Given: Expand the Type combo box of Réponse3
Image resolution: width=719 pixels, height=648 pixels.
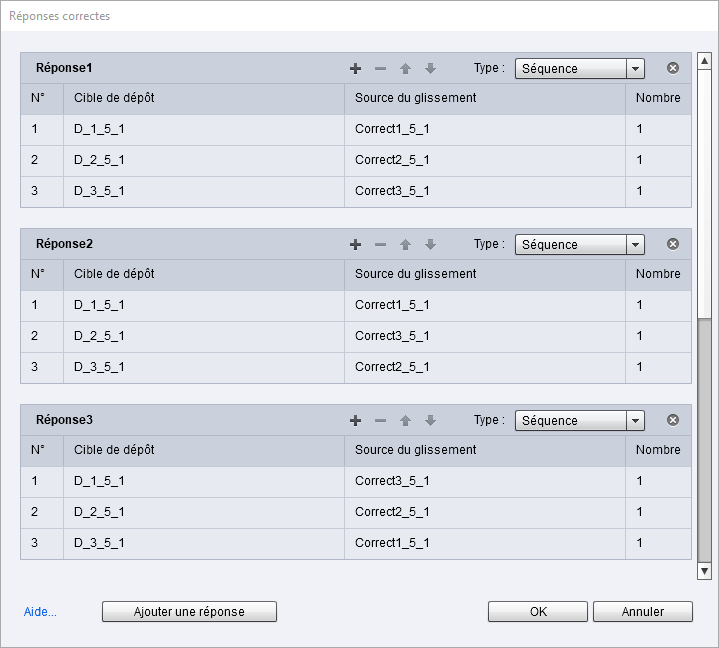Looking at the screenshot, I should click(x=635, y=421).
